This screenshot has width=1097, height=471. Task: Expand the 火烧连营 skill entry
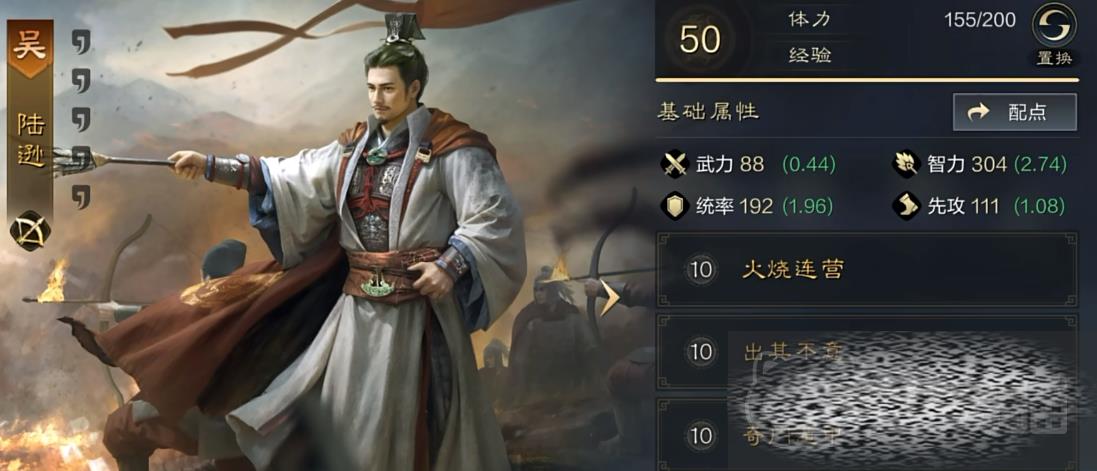867,270
